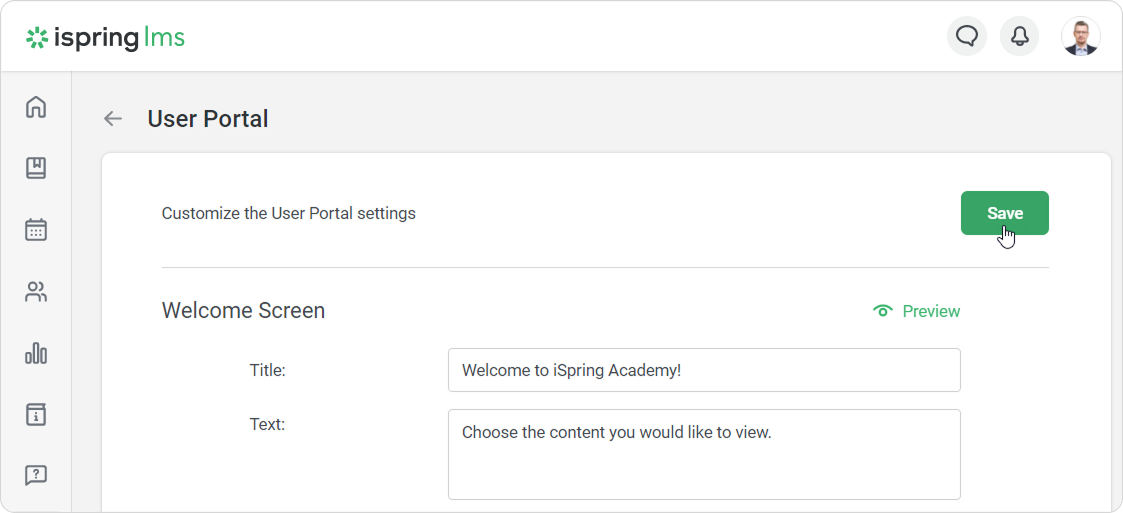Show notifications via the bell icon
The width and height of the screenshot is (1123, 513).
click(1019, 37)
